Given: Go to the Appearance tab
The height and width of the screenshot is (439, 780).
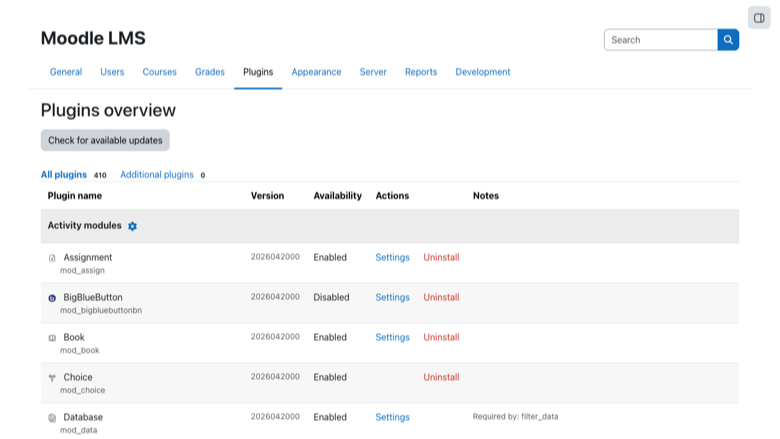Looking at the screenshot, I should click(316, 72).
